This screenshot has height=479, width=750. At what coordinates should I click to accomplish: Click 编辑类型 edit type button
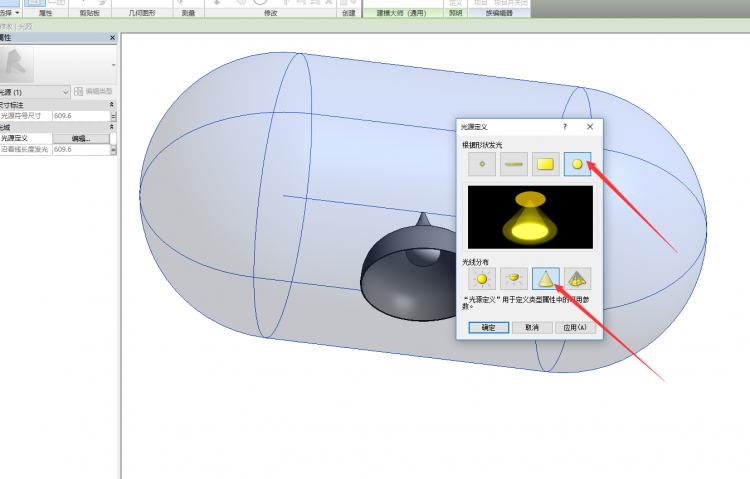coord(93,91)
